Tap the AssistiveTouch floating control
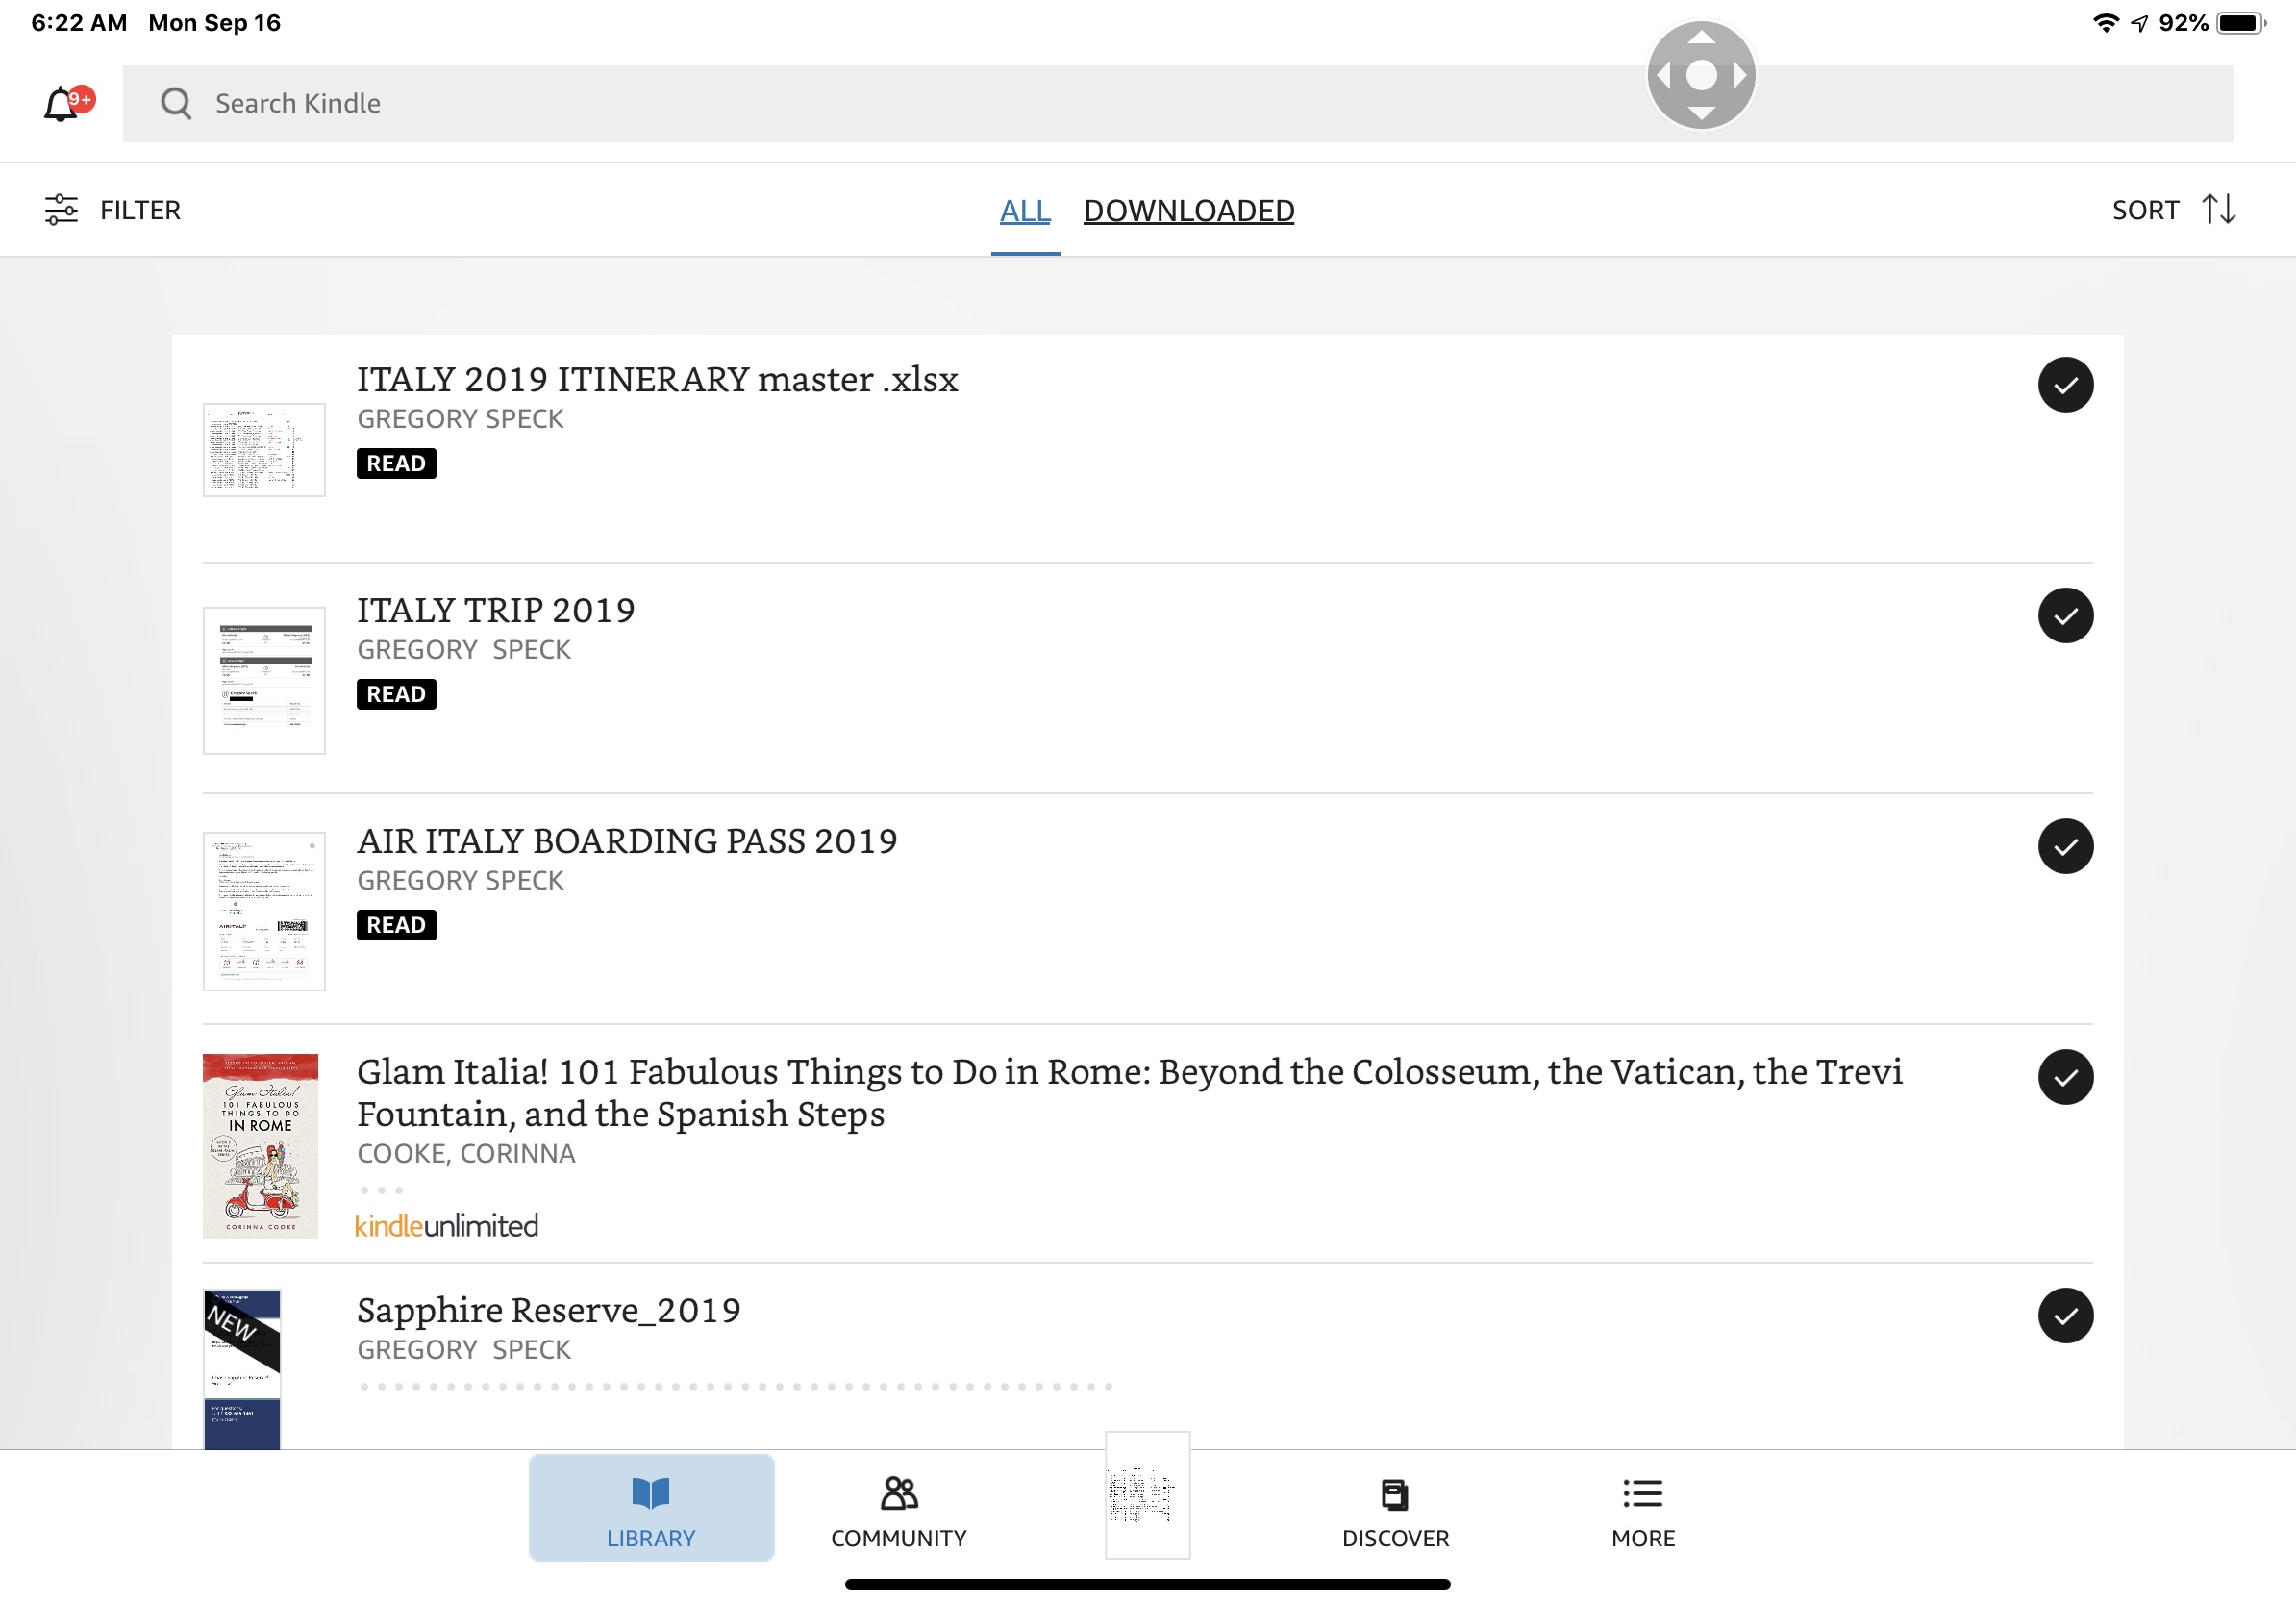This screenshot has width=2296, height=1604. point(1701,75)
